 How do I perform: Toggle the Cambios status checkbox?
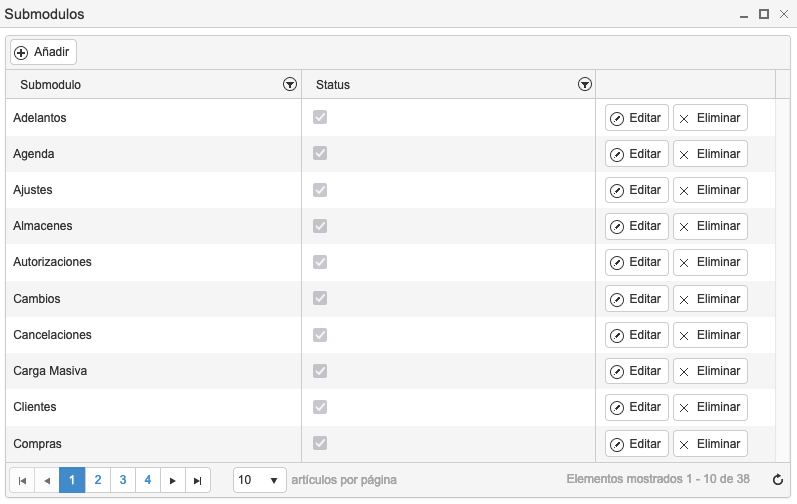320,298
